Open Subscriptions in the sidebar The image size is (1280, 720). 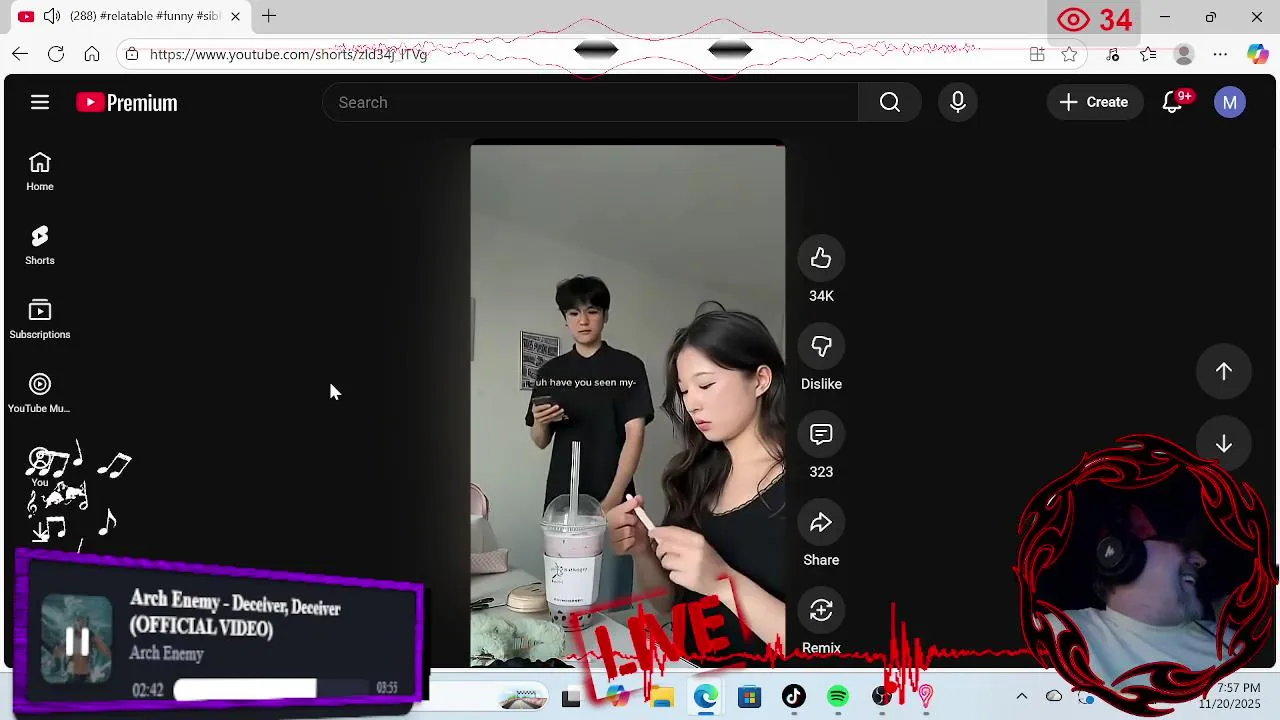coord(40,319)
